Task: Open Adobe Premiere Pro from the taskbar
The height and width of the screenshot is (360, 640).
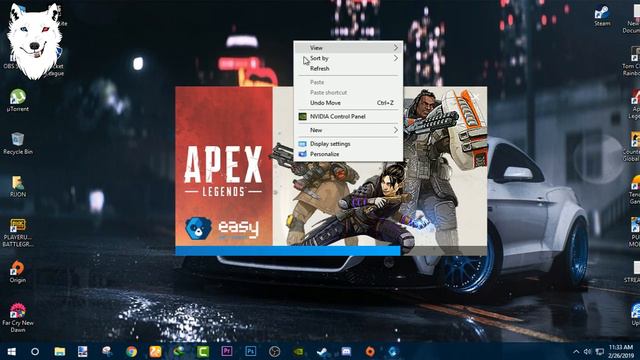Action: (x=227, y=351)
